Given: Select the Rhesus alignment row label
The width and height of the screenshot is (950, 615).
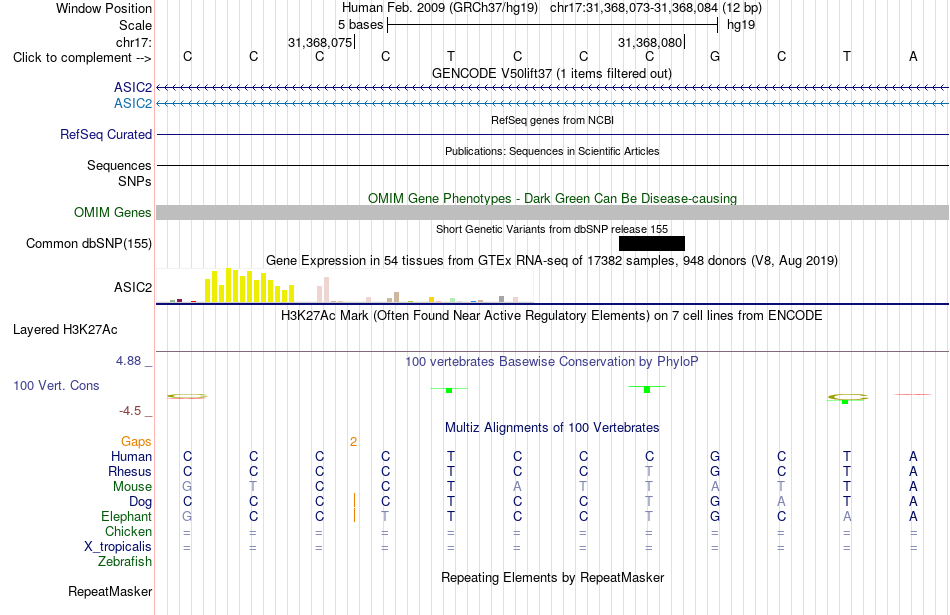Looking at the screenshot, I should (130, 471).
